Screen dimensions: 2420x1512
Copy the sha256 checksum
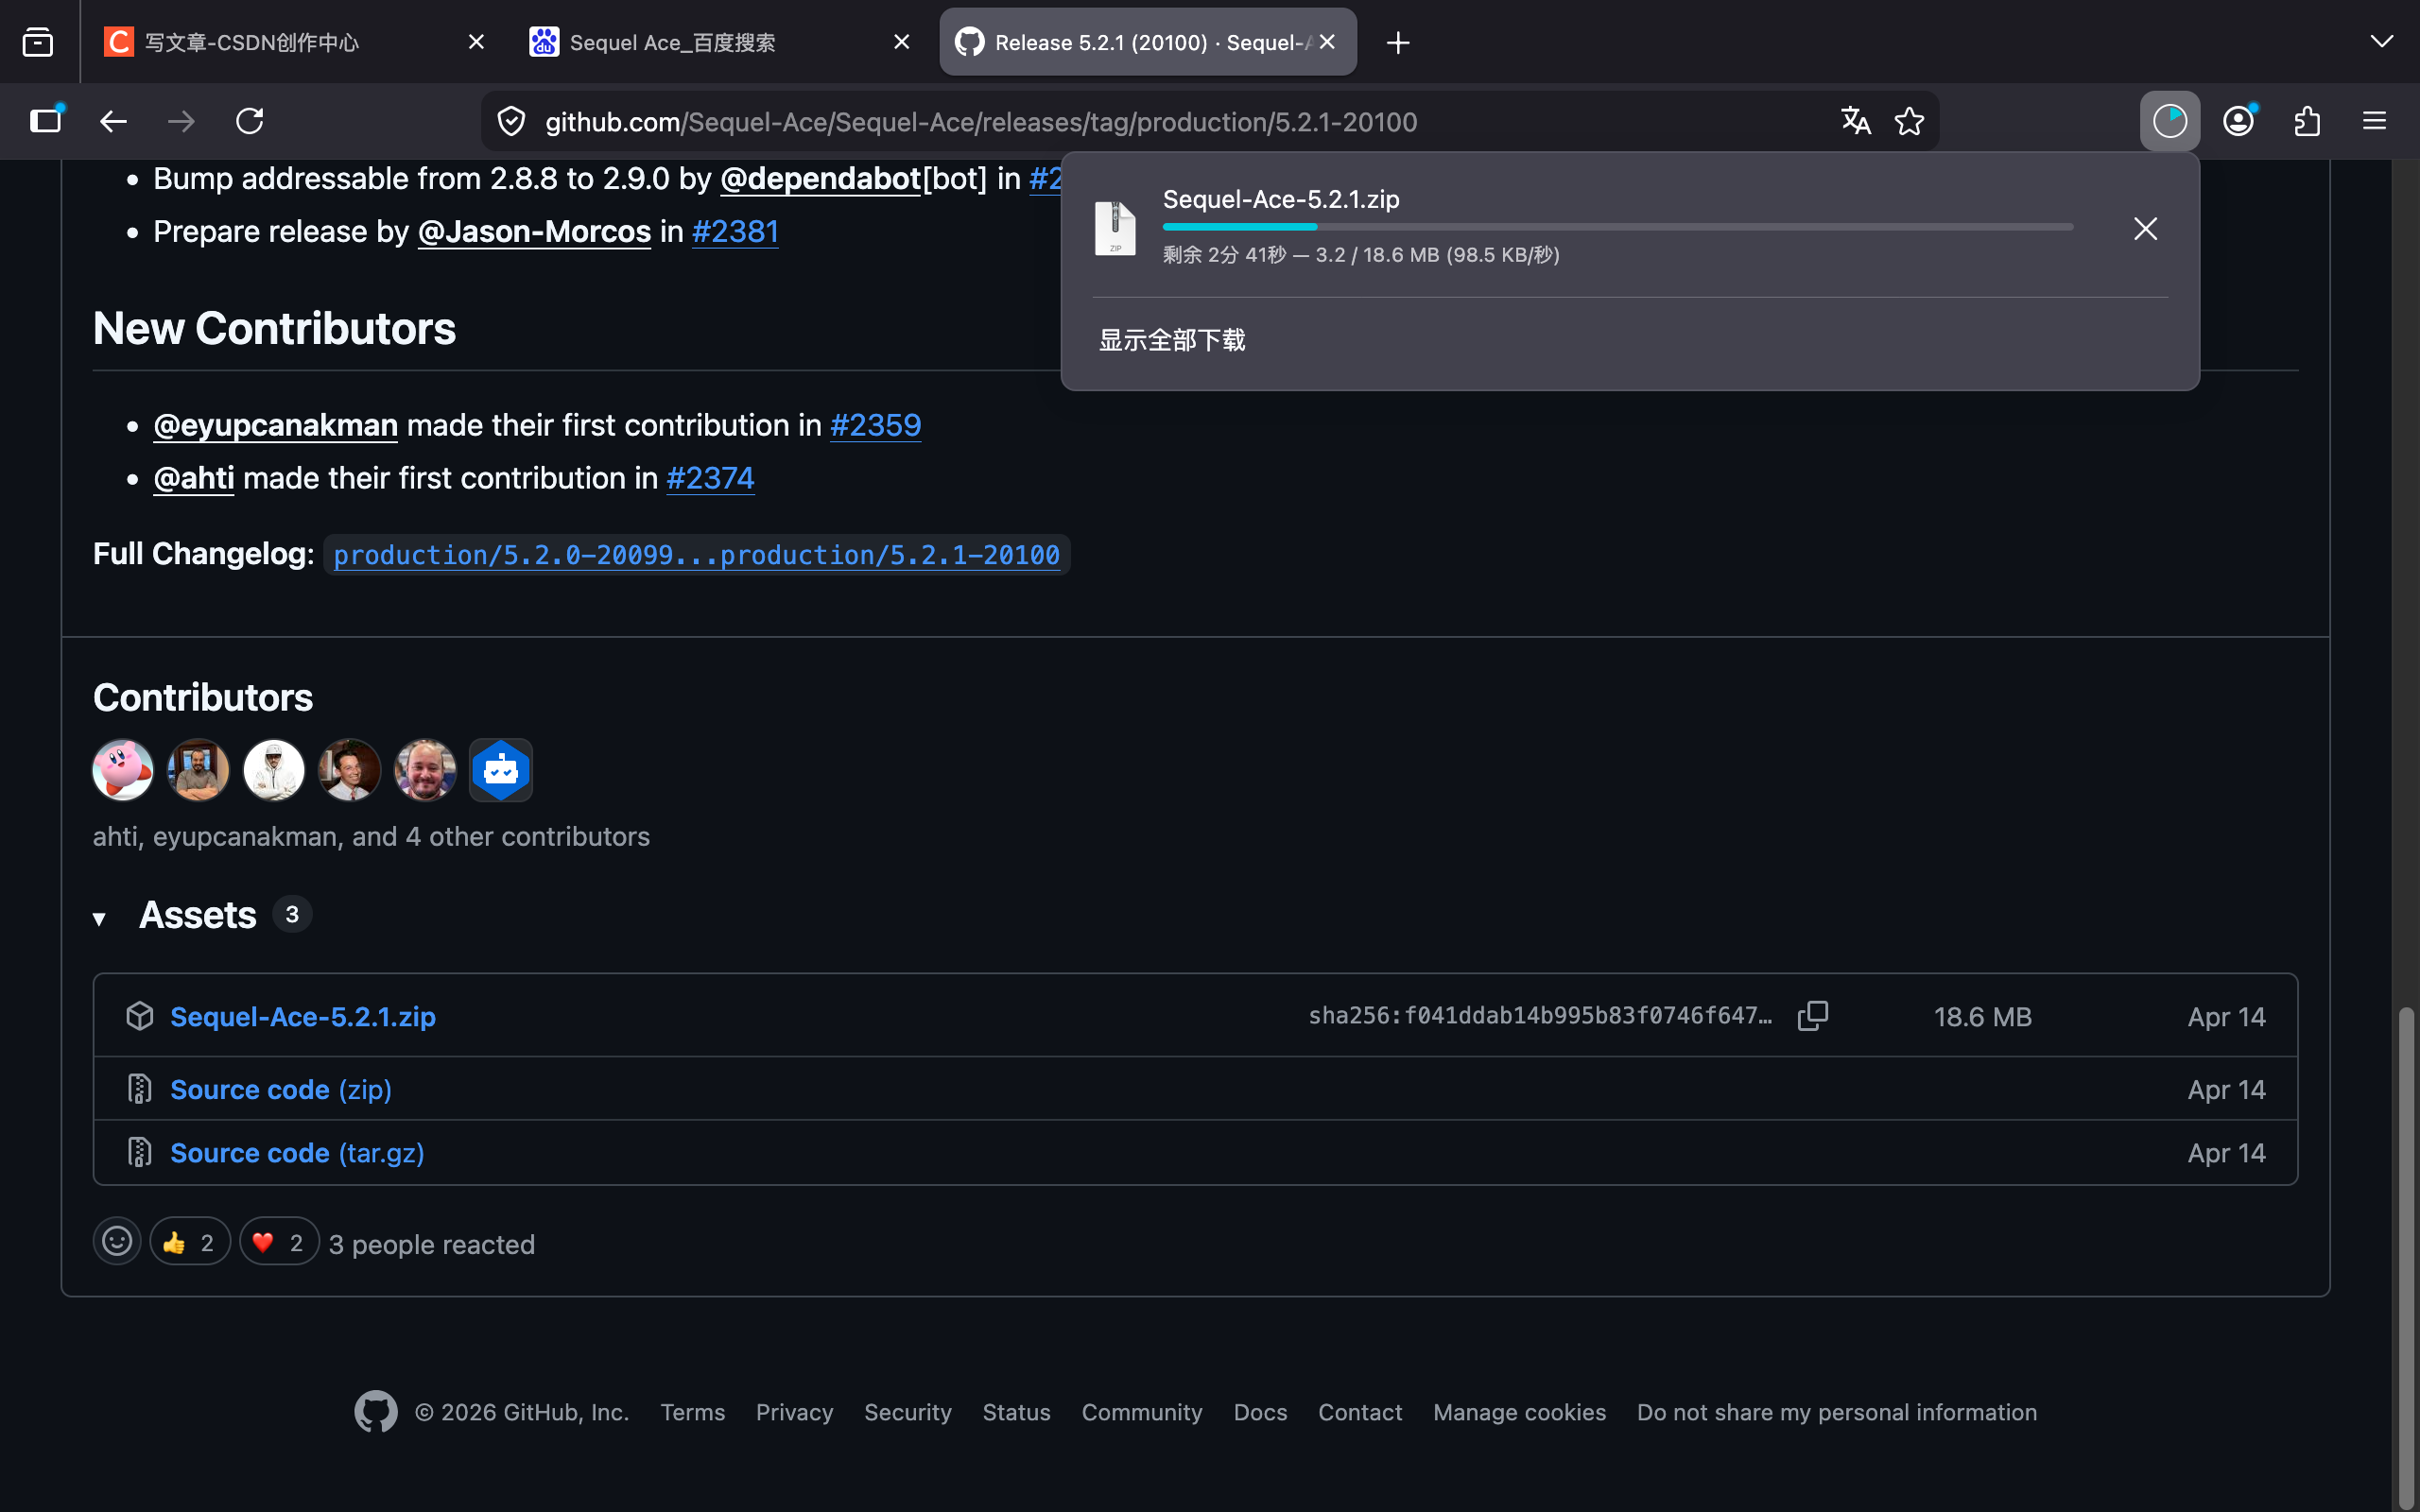(1813, 1016)
